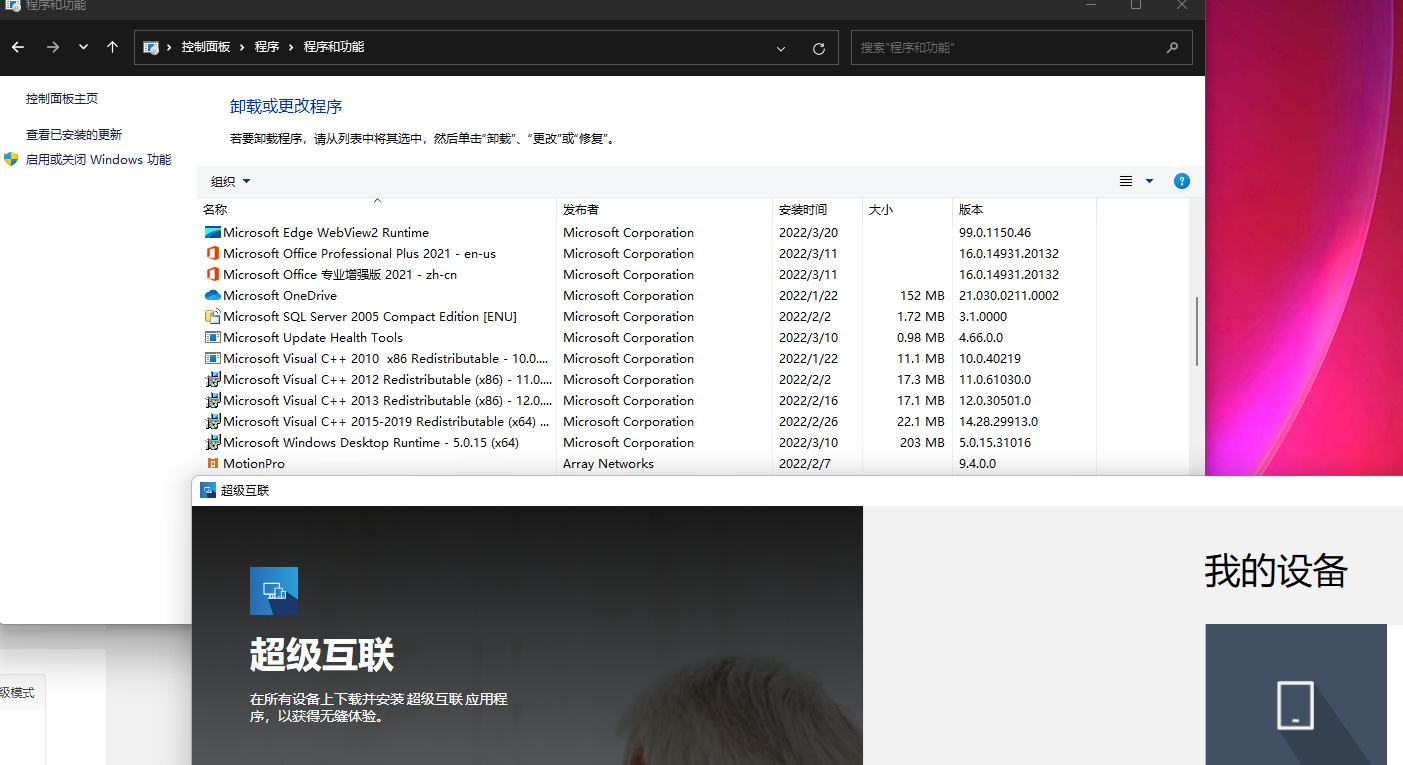Image resolution: width=1403 pixels, height=765 pixels.
Task: Click version 99.0.1150.46 cell
Action: tap(995, 232)
